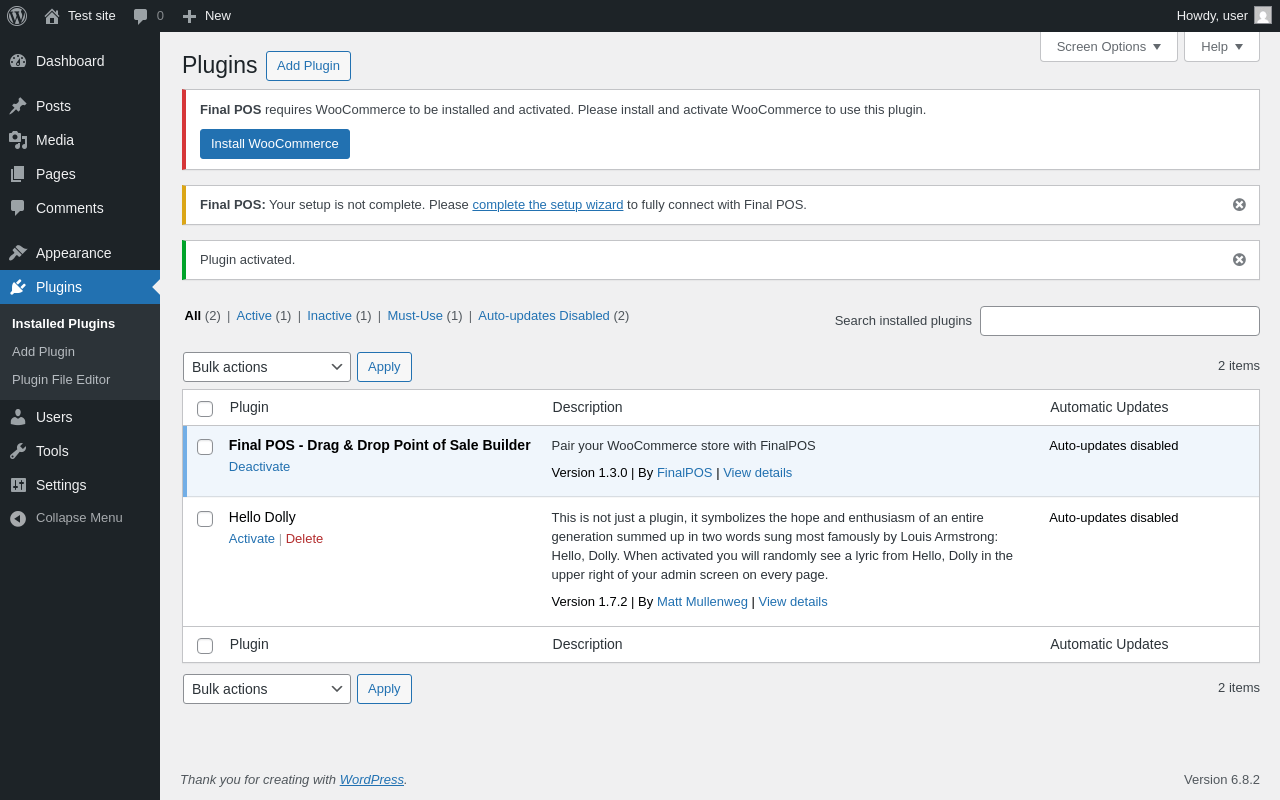
Task: Open Media library icon in sidebar
Action: 18,140
